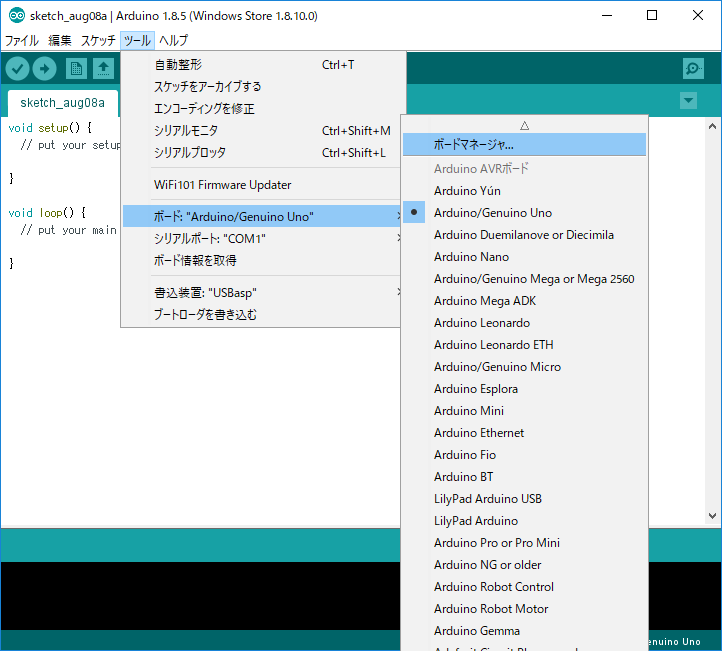Open シリアルモニタ from the menu
This screenshot has height=651, width=722.
point(262,131)
